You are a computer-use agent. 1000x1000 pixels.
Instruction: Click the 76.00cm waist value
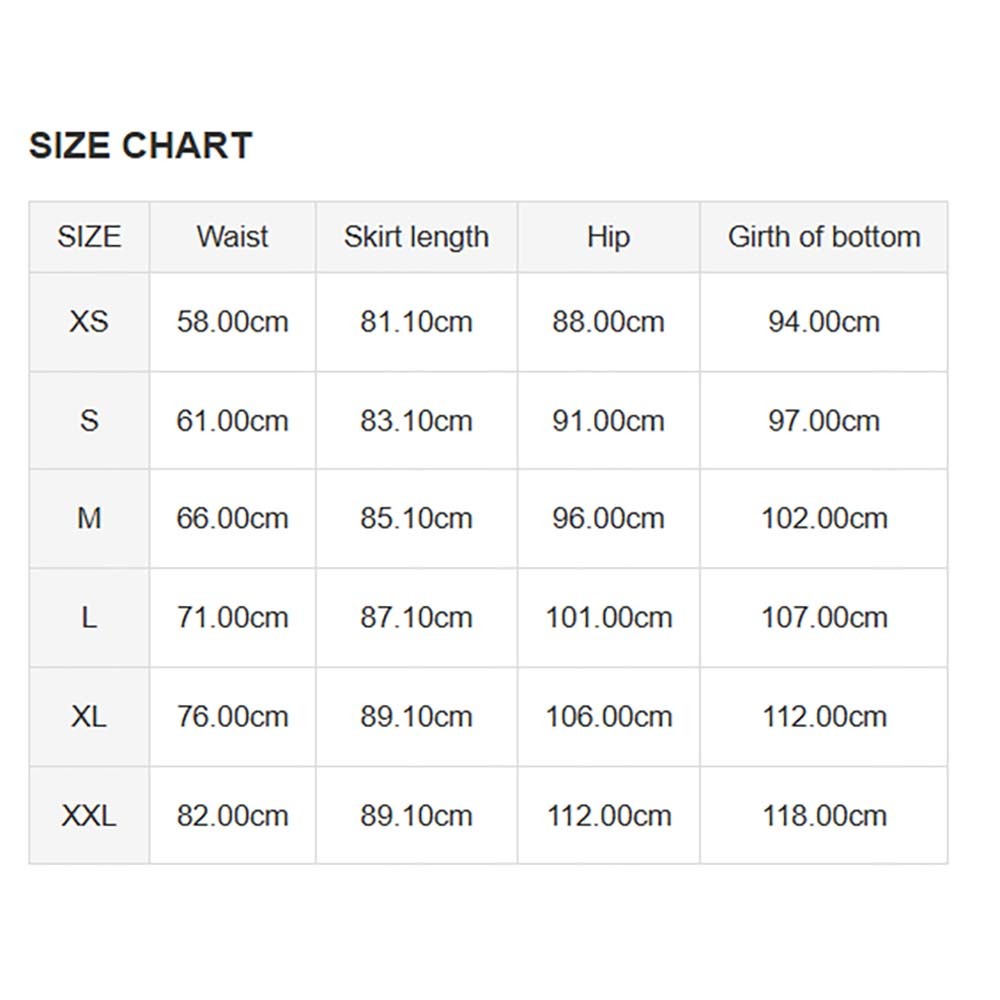coord(232,717)
